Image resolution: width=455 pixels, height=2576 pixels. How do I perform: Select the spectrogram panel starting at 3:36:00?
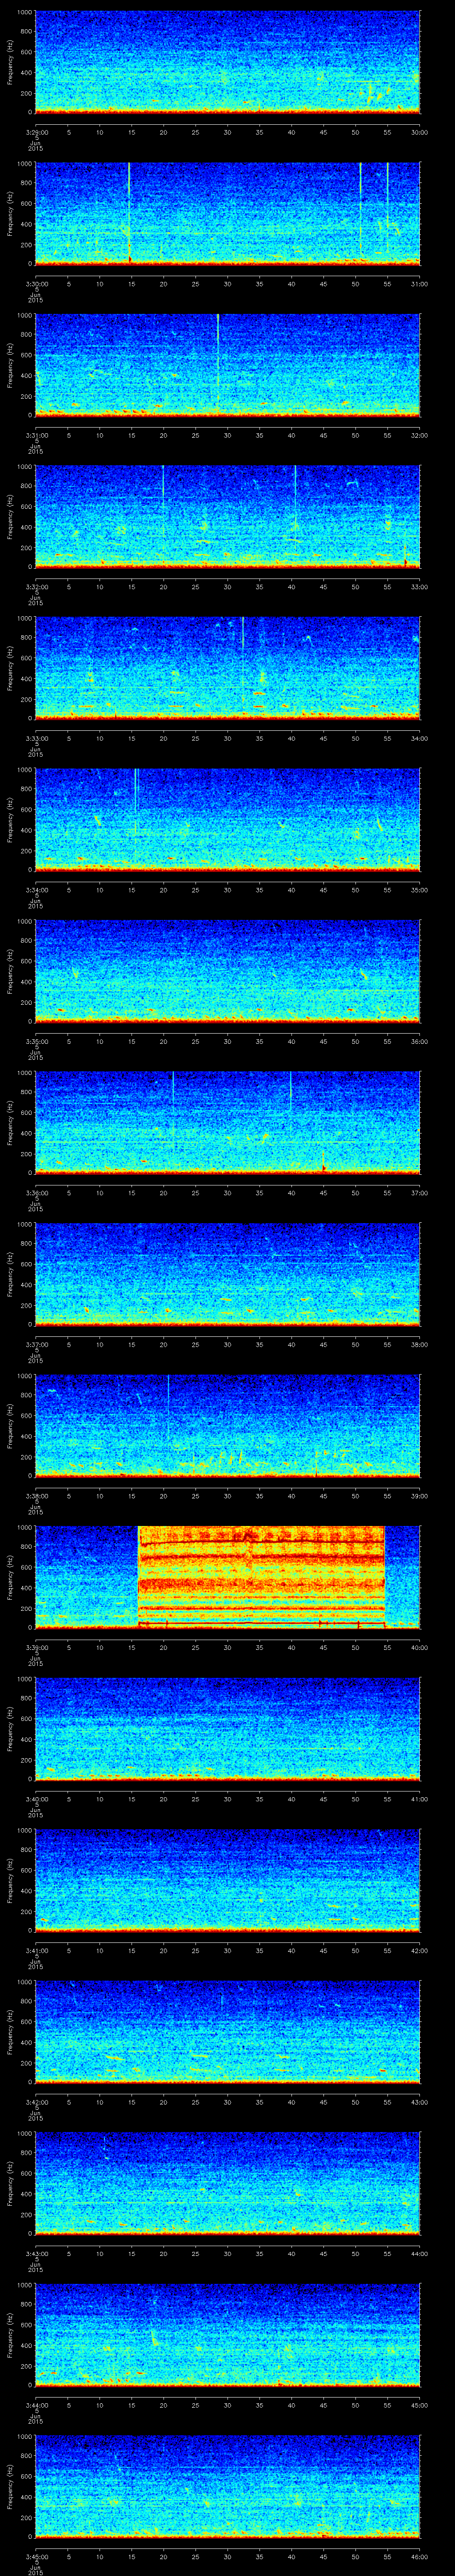[228, 1122]
